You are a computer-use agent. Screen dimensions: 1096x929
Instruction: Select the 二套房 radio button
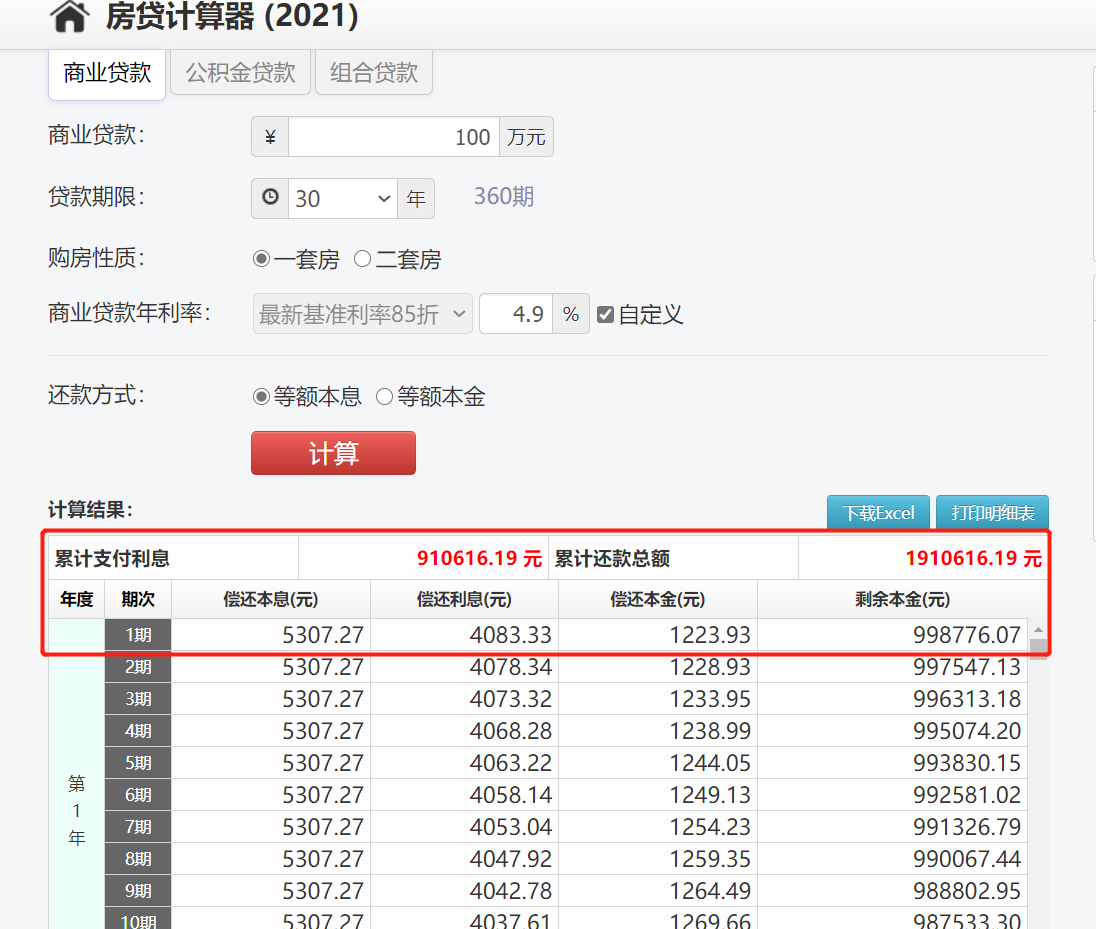click(362, 258)
